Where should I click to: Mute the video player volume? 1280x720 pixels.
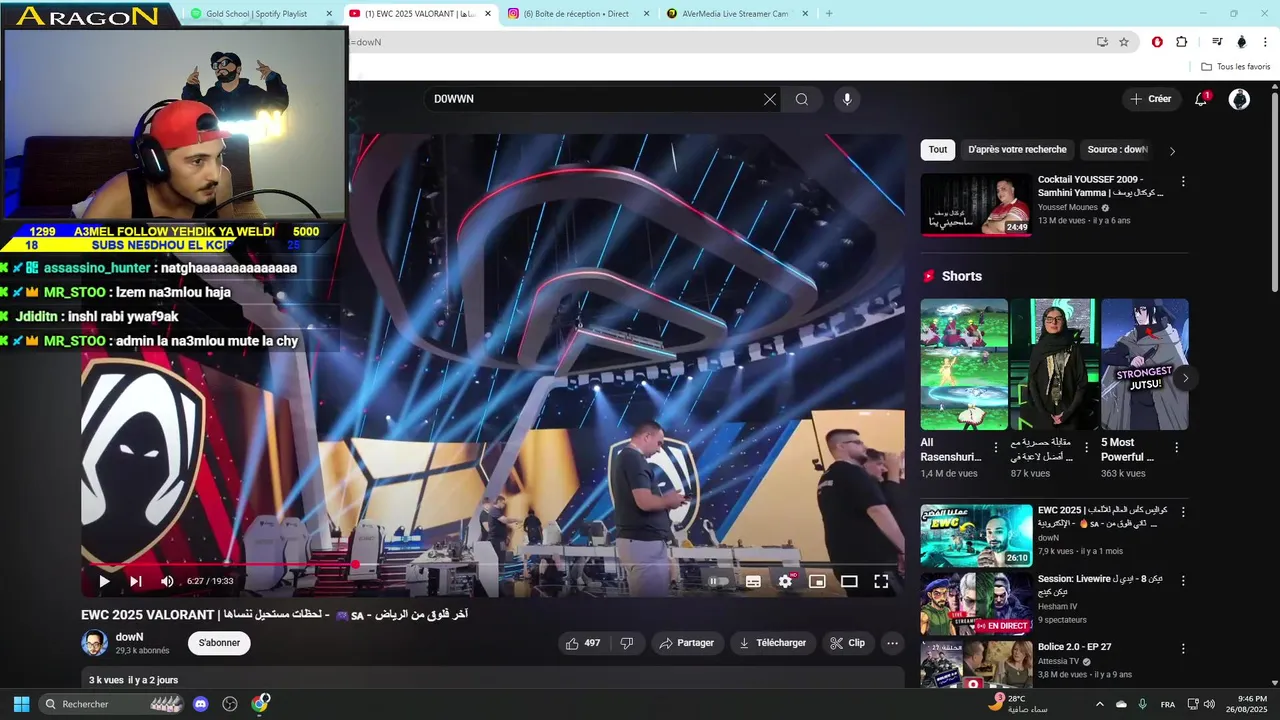[167, 581]
